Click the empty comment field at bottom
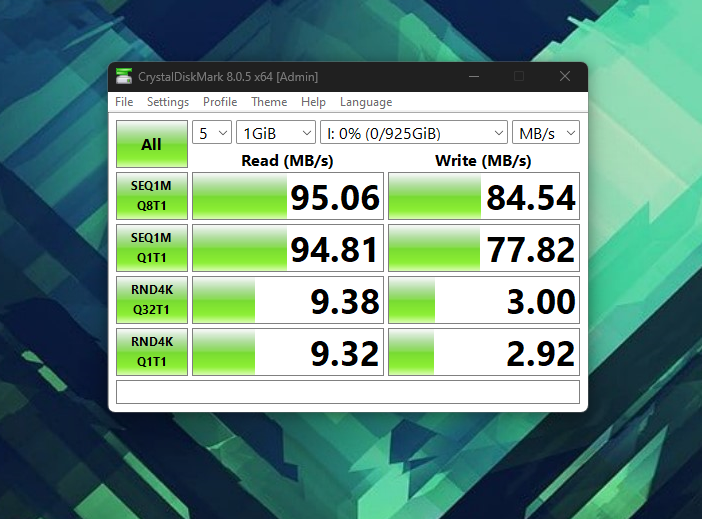 pos(348,392)
